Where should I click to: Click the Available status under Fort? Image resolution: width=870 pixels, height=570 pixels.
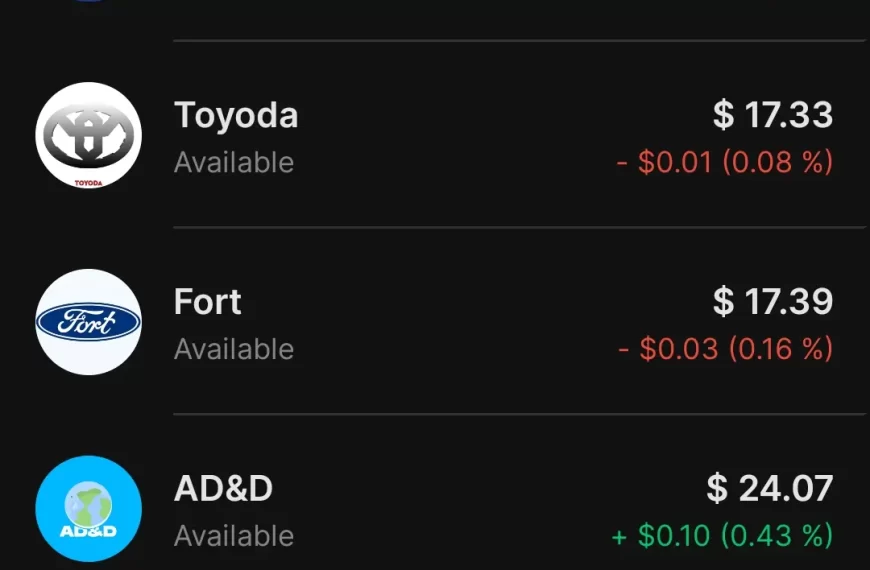234,349
